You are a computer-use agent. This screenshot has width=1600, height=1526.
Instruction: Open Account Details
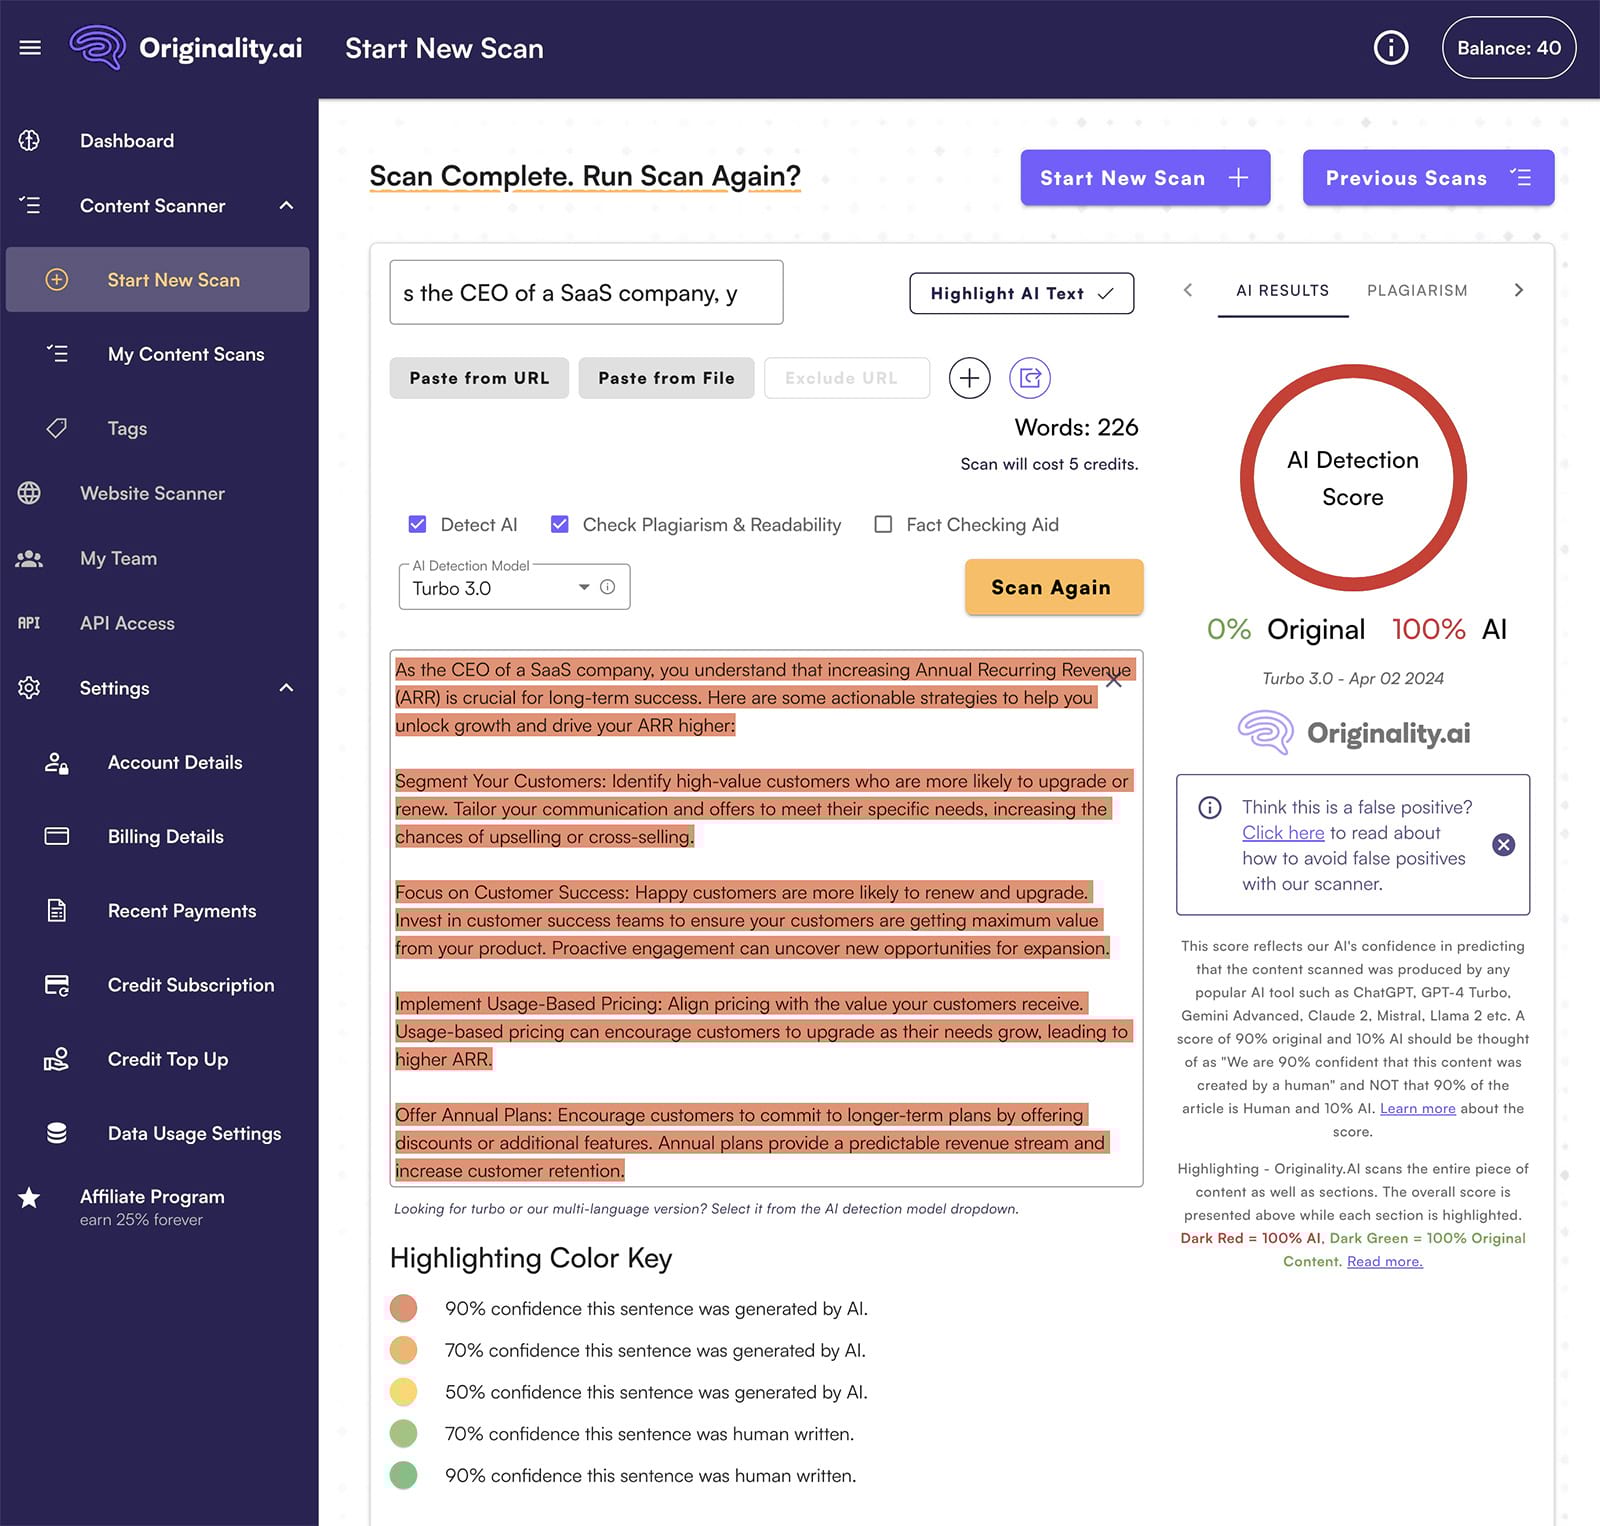point(175,762)
